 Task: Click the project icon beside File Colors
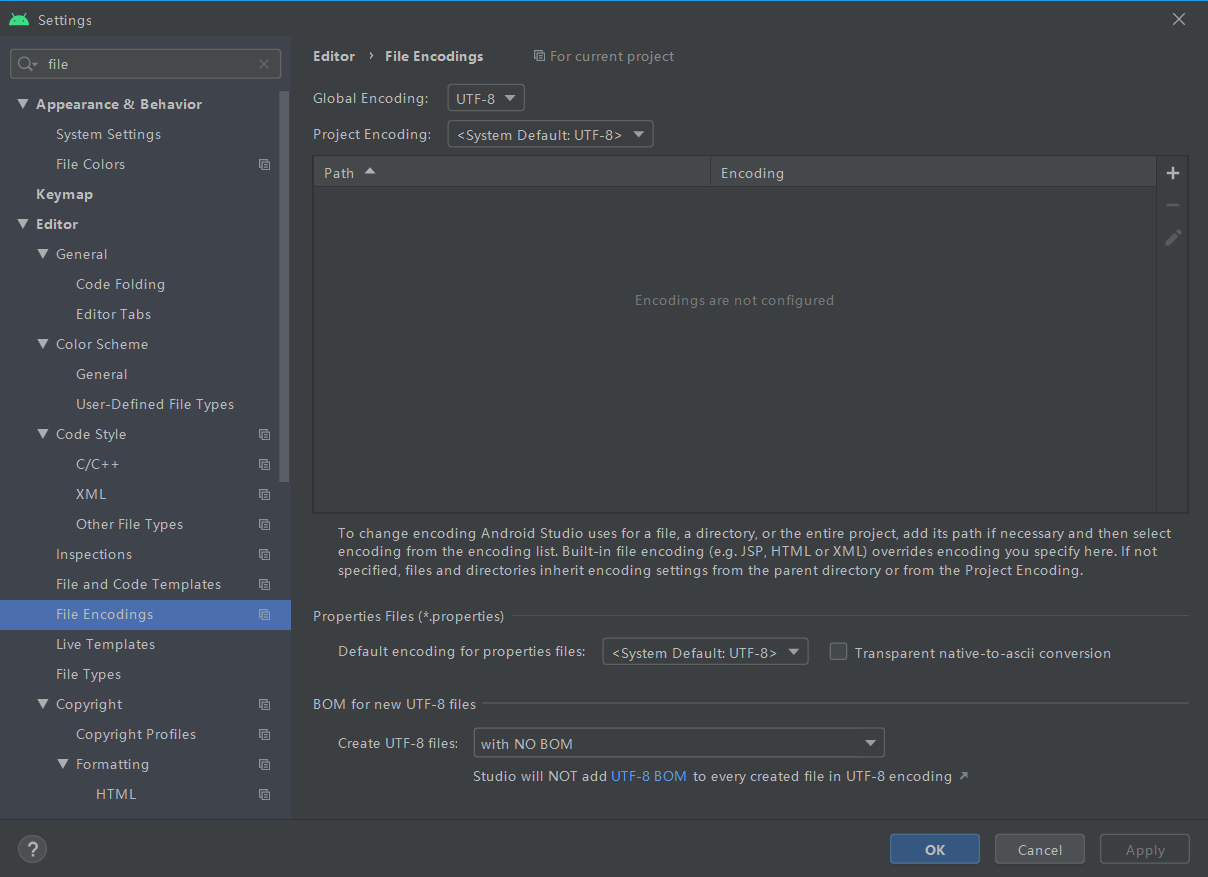coord(264,164)
